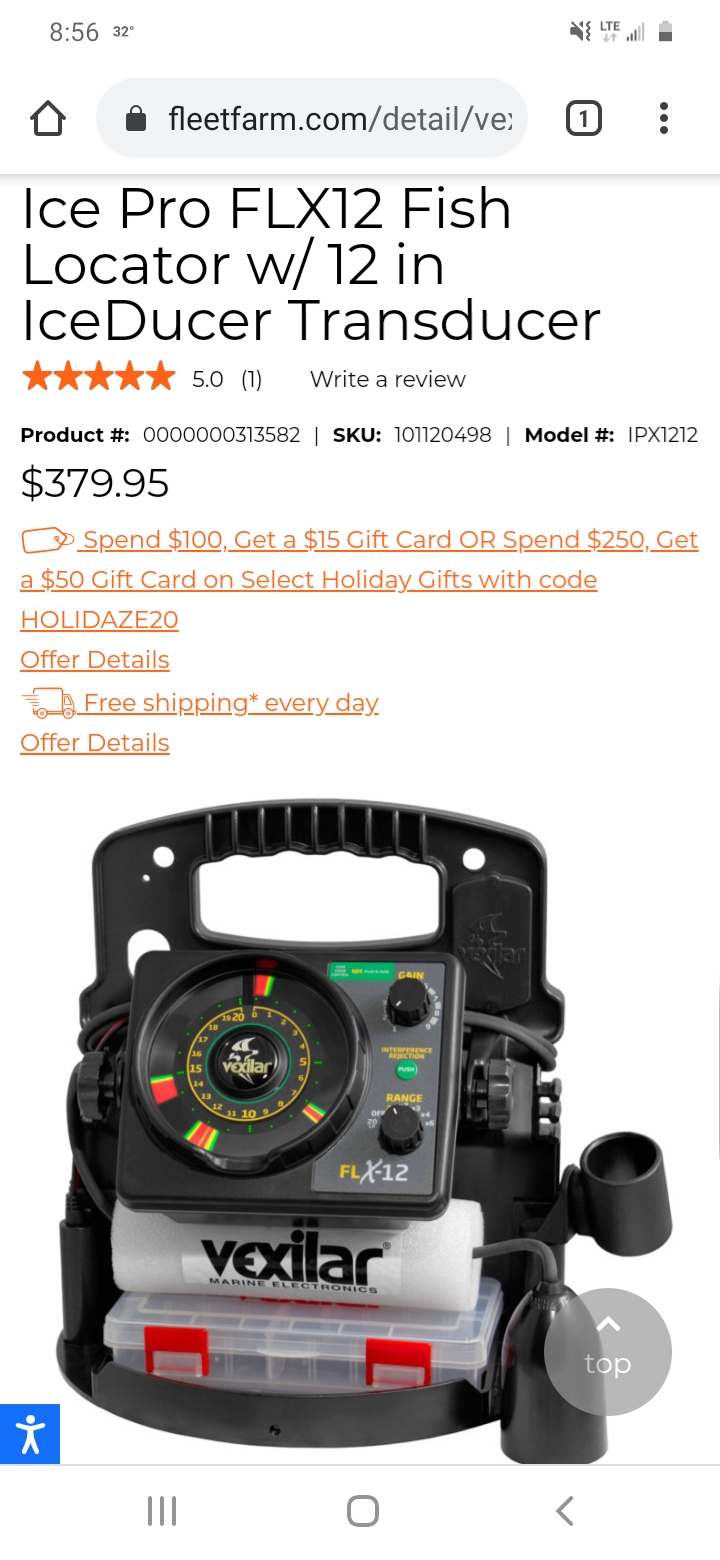This screenshot has height=1560, width=720.
Task: Tap Android home navigation button
Action: click(362, 1511)
